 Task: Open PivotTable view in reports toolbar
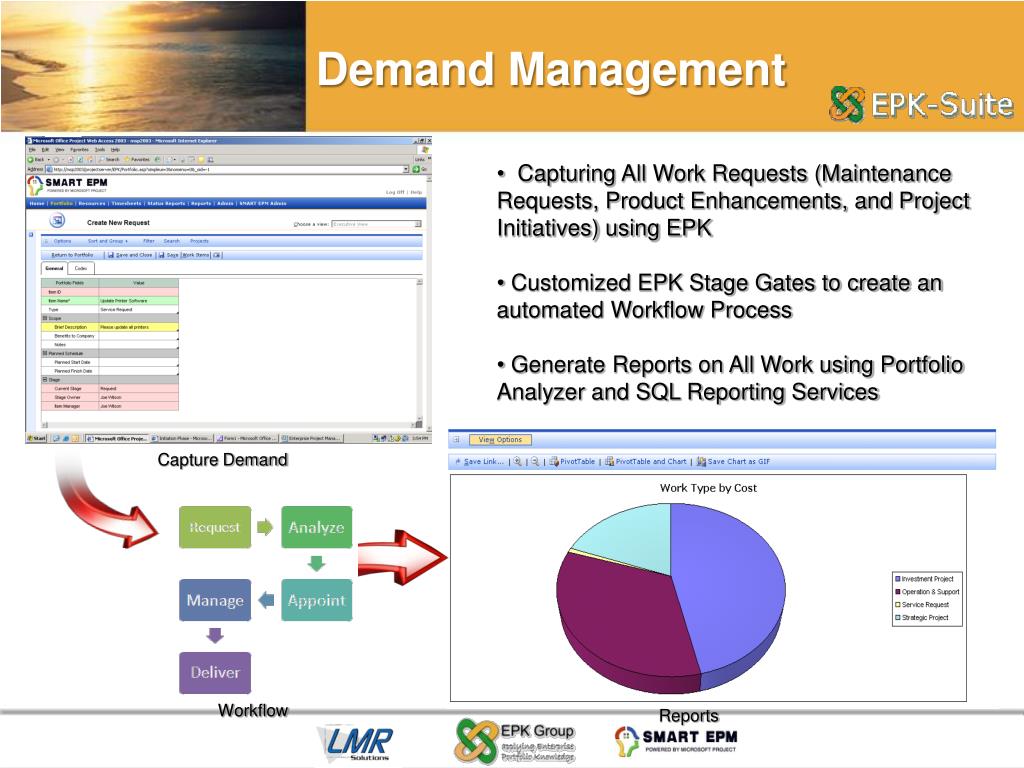572,461
